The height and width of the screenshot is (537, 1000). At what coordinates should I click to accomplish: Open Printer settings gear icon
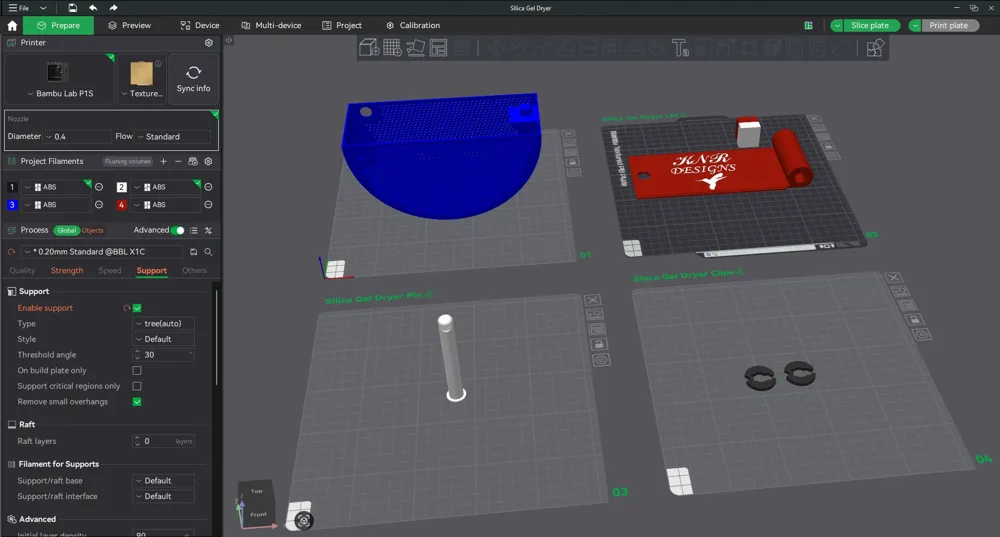pyautogui.click(x=209, y=43)
